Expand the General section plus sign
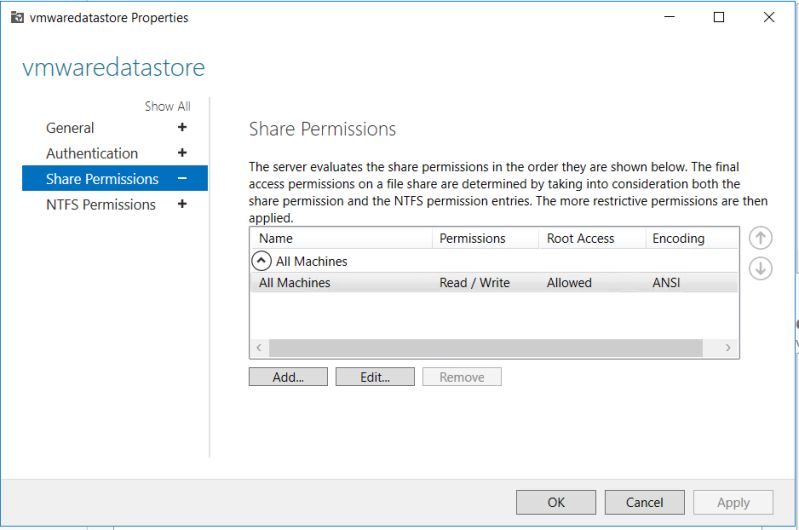 click(x=182, y=127)
